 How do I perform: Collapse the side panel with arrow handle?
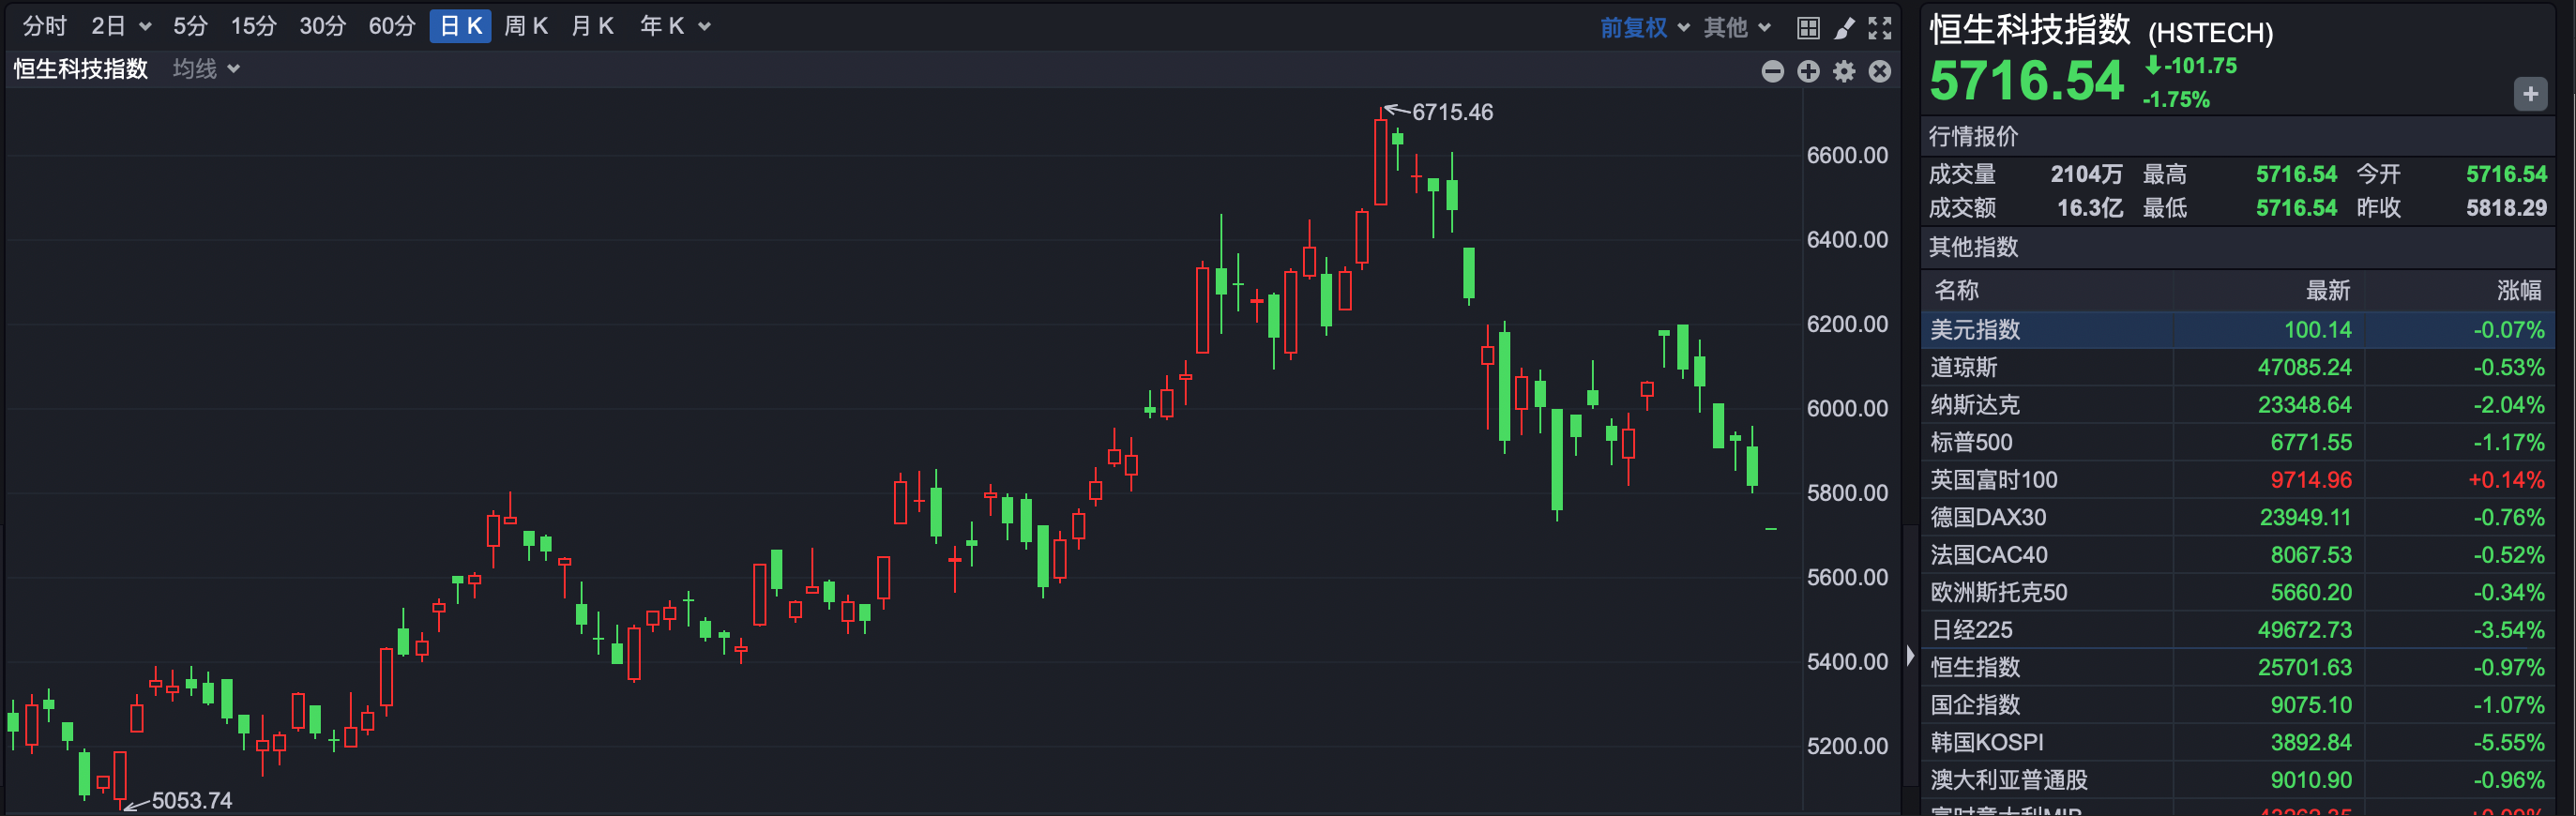click(x=1910, y=655)
